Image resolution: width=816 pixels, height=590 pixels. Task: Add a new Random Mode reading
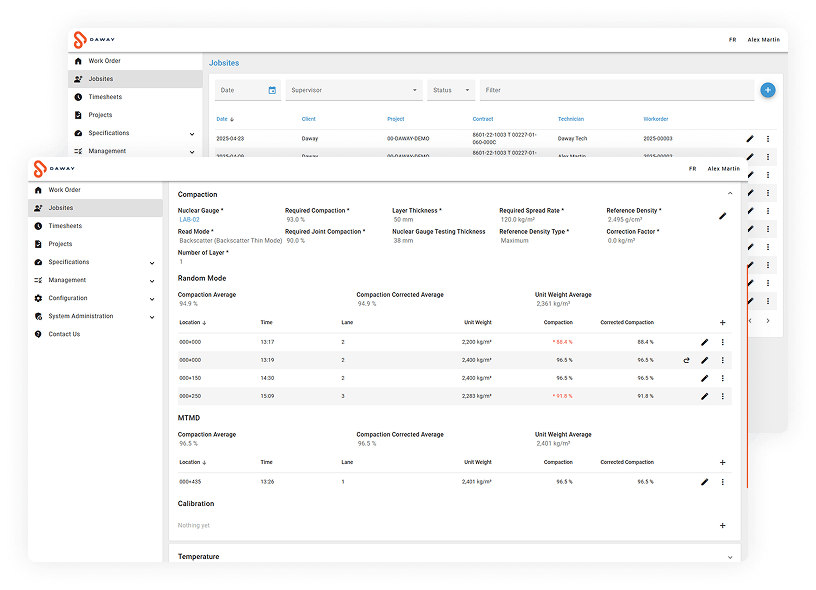tap(722, 323)
